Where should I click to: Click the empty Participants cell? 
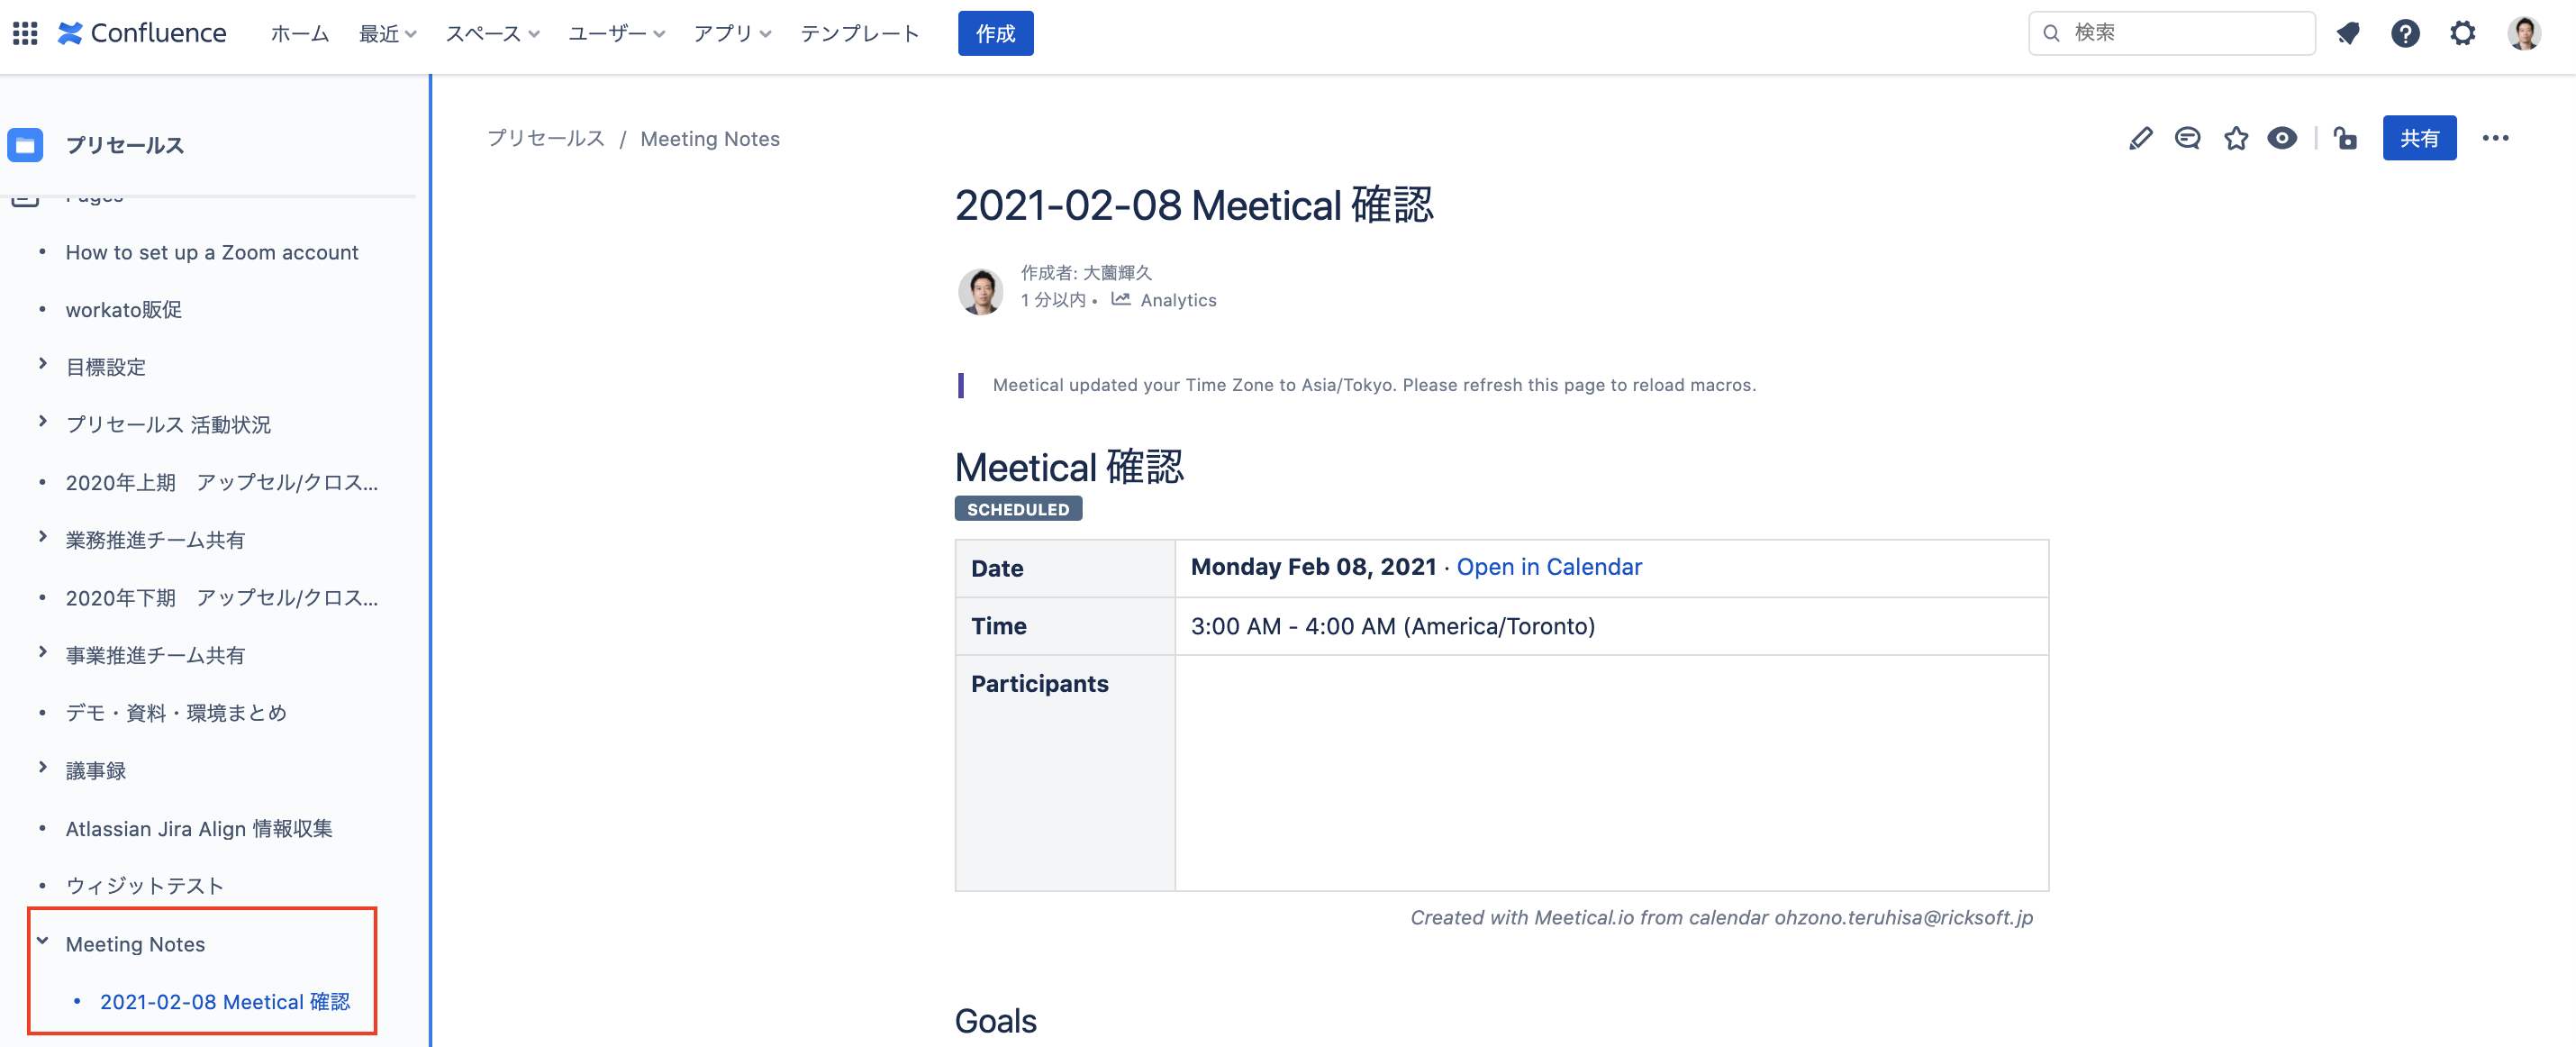tap(1611, 772)
